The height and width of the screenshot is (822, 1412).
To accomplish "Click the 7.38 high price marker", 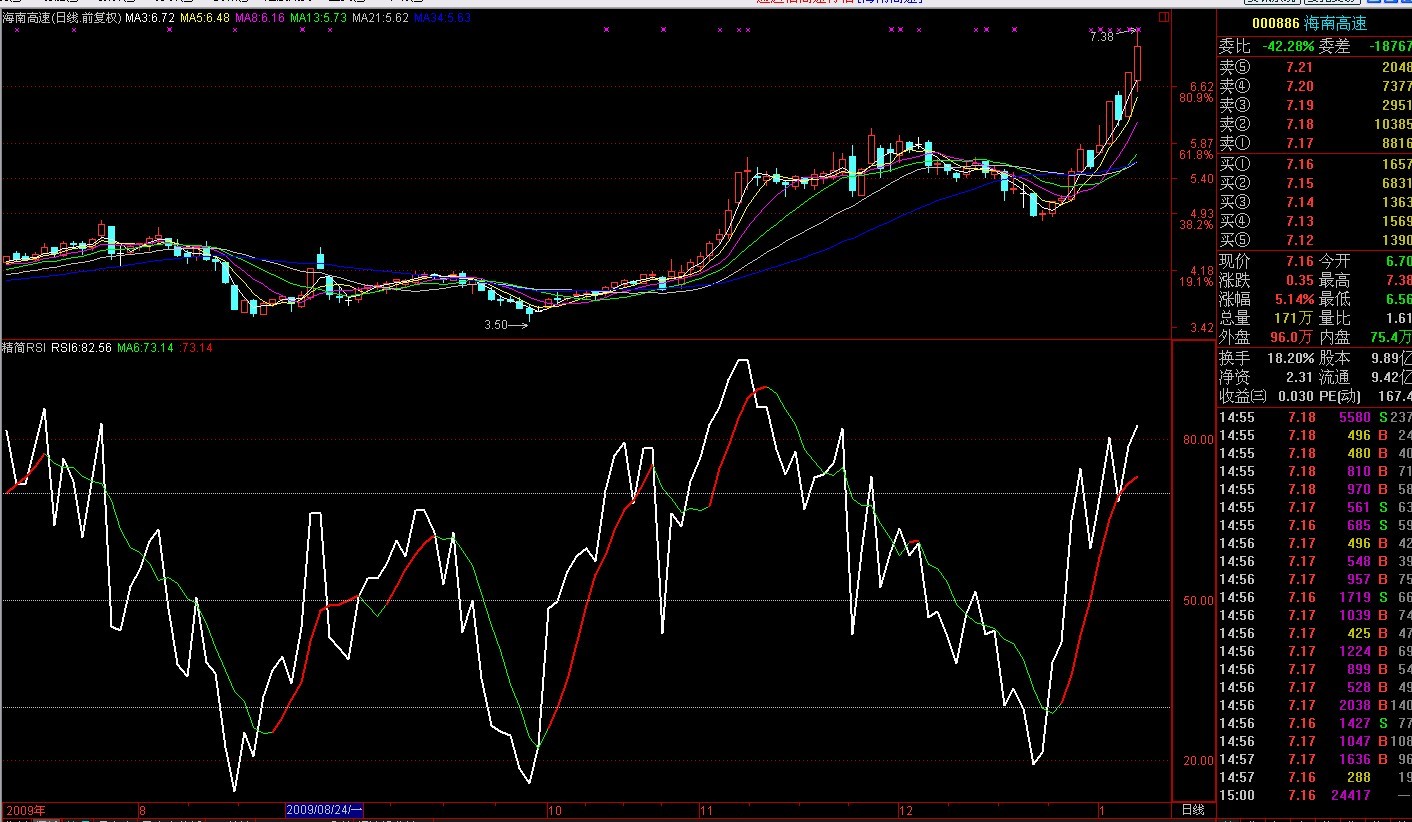I will click(x=1101, y=37).
